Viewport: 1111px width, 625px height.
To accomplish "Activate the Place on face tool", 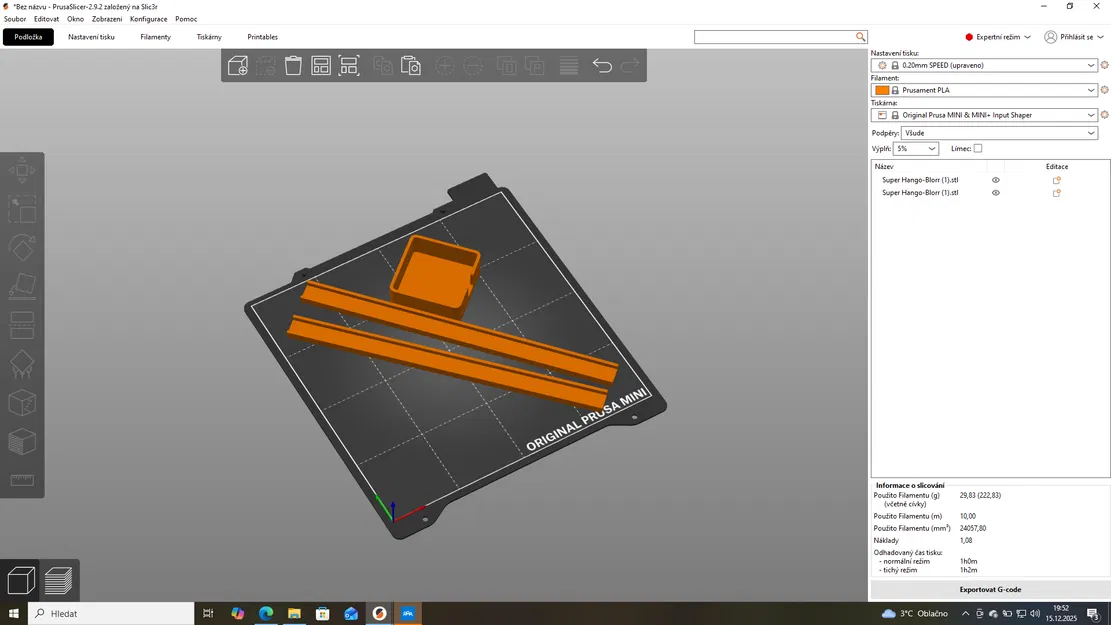I will tap(22, 285).
